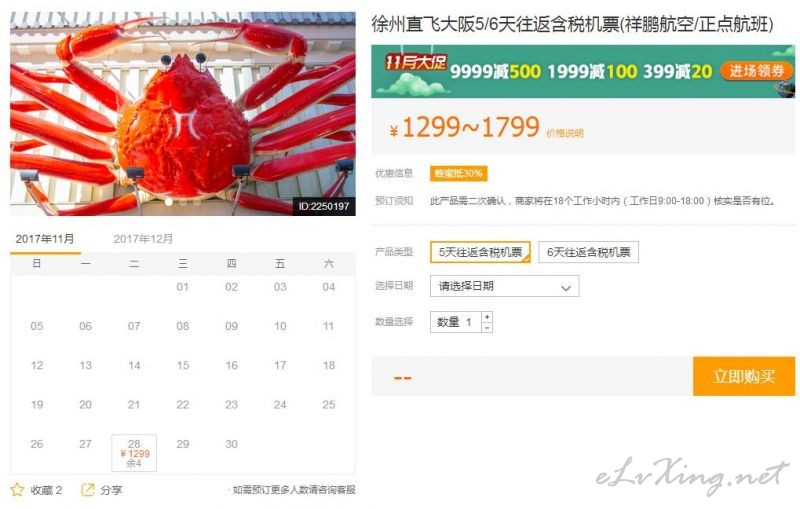Increase quantity with plus stepper
800x509 pixels.
(487, 317)
